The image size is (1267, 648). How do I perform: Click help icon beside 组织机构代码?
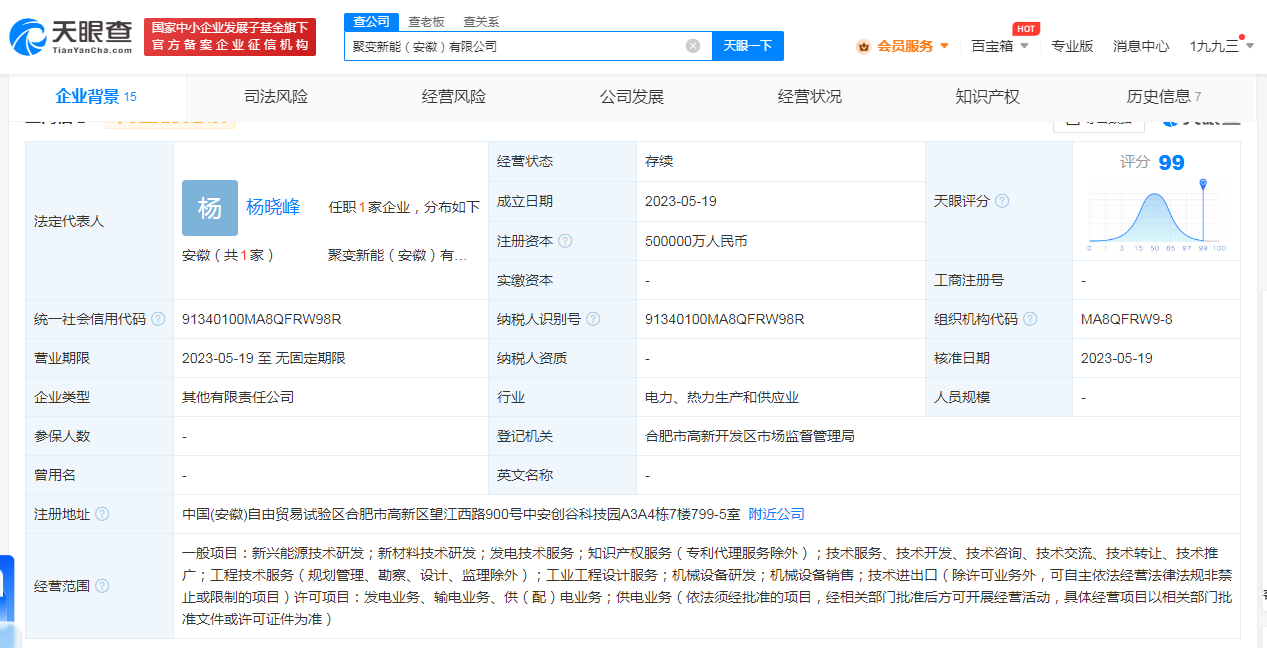tap(1030, 319)
